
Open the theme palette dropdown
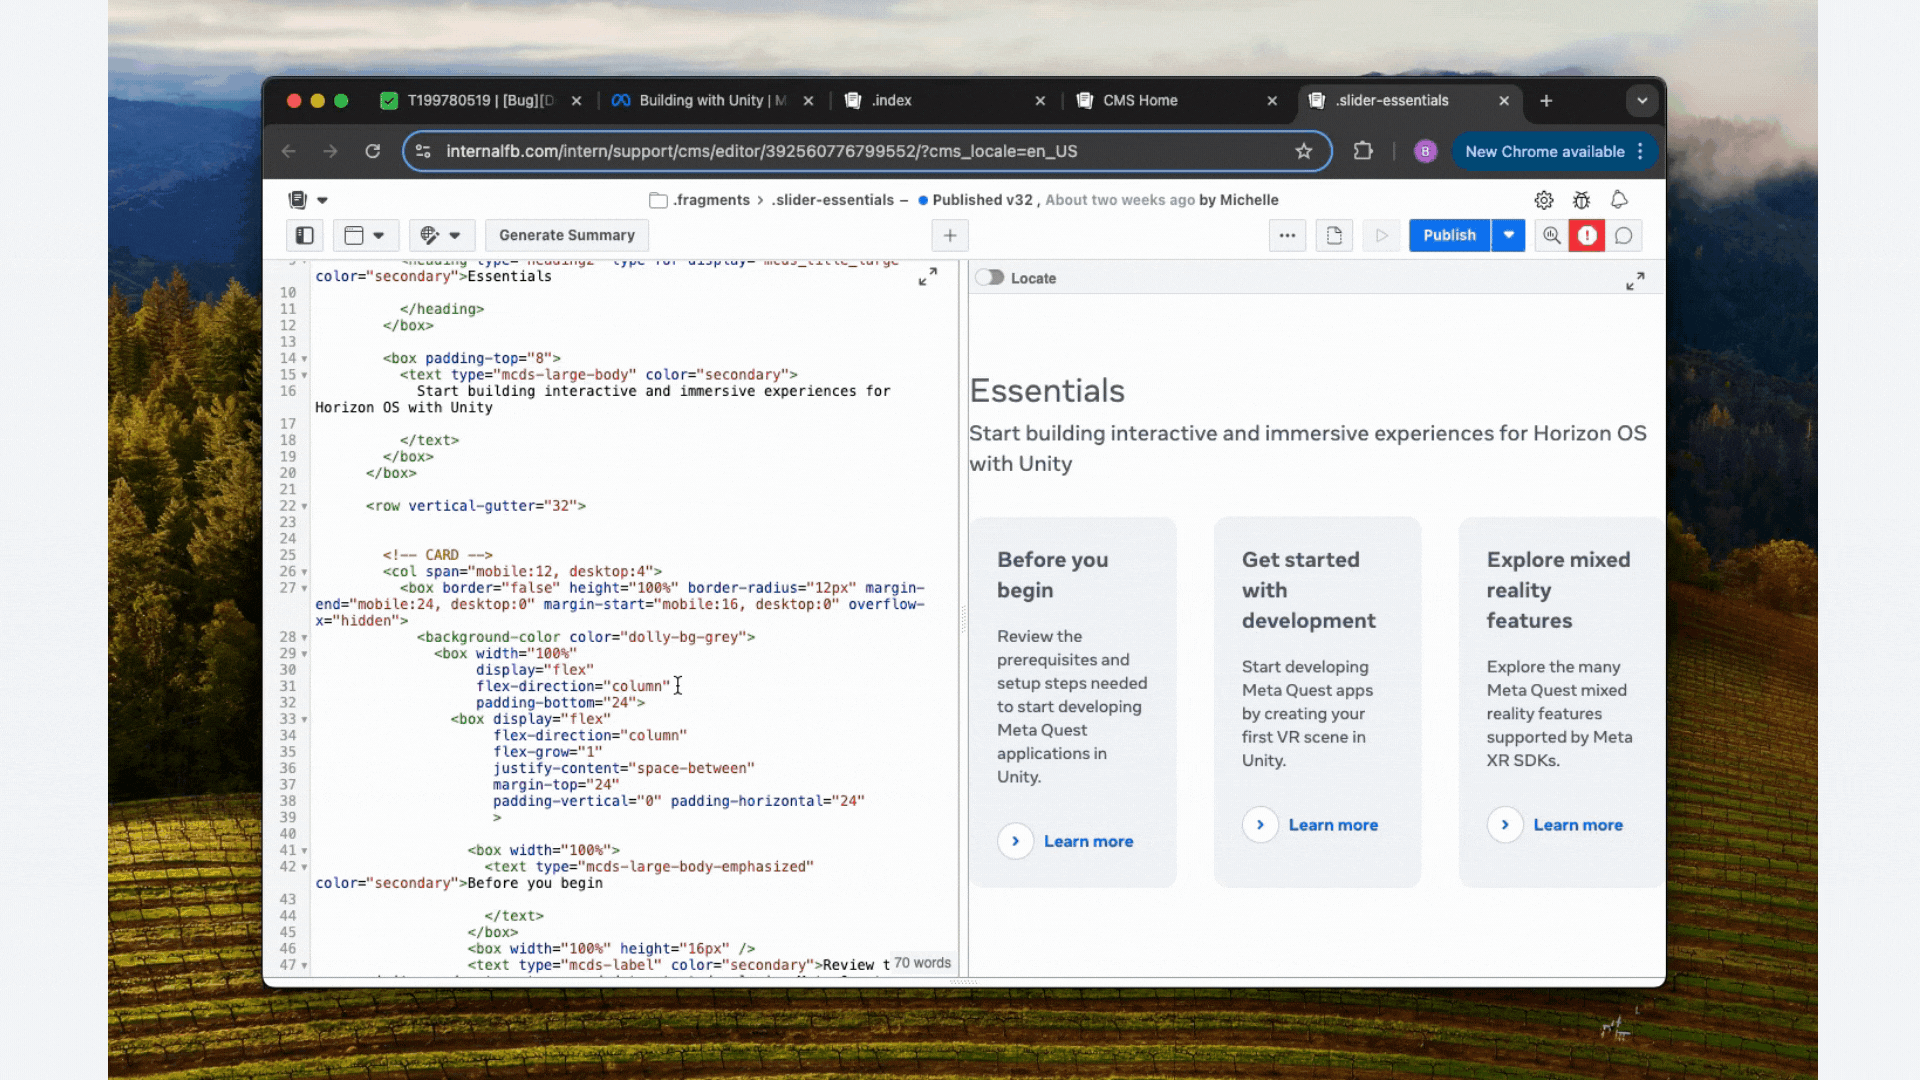(441, 236)
